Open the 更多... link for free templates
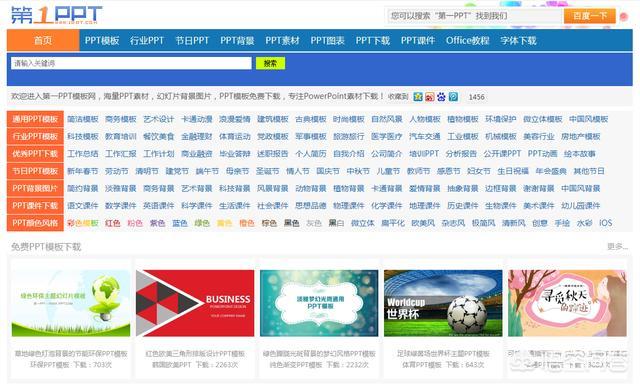The width and height of the screenshot is (640, 384). (x=617, y=246)
